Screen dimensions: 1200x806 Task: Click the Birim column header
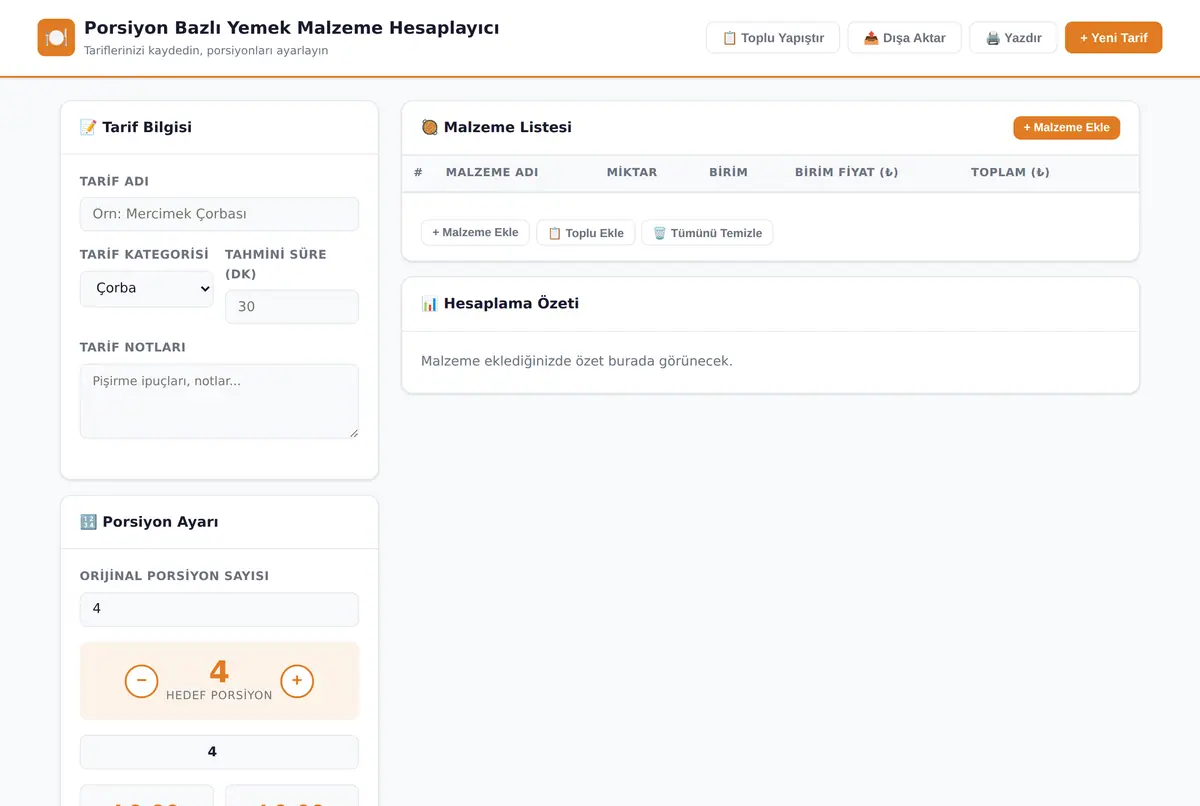[x=728, y=172]
